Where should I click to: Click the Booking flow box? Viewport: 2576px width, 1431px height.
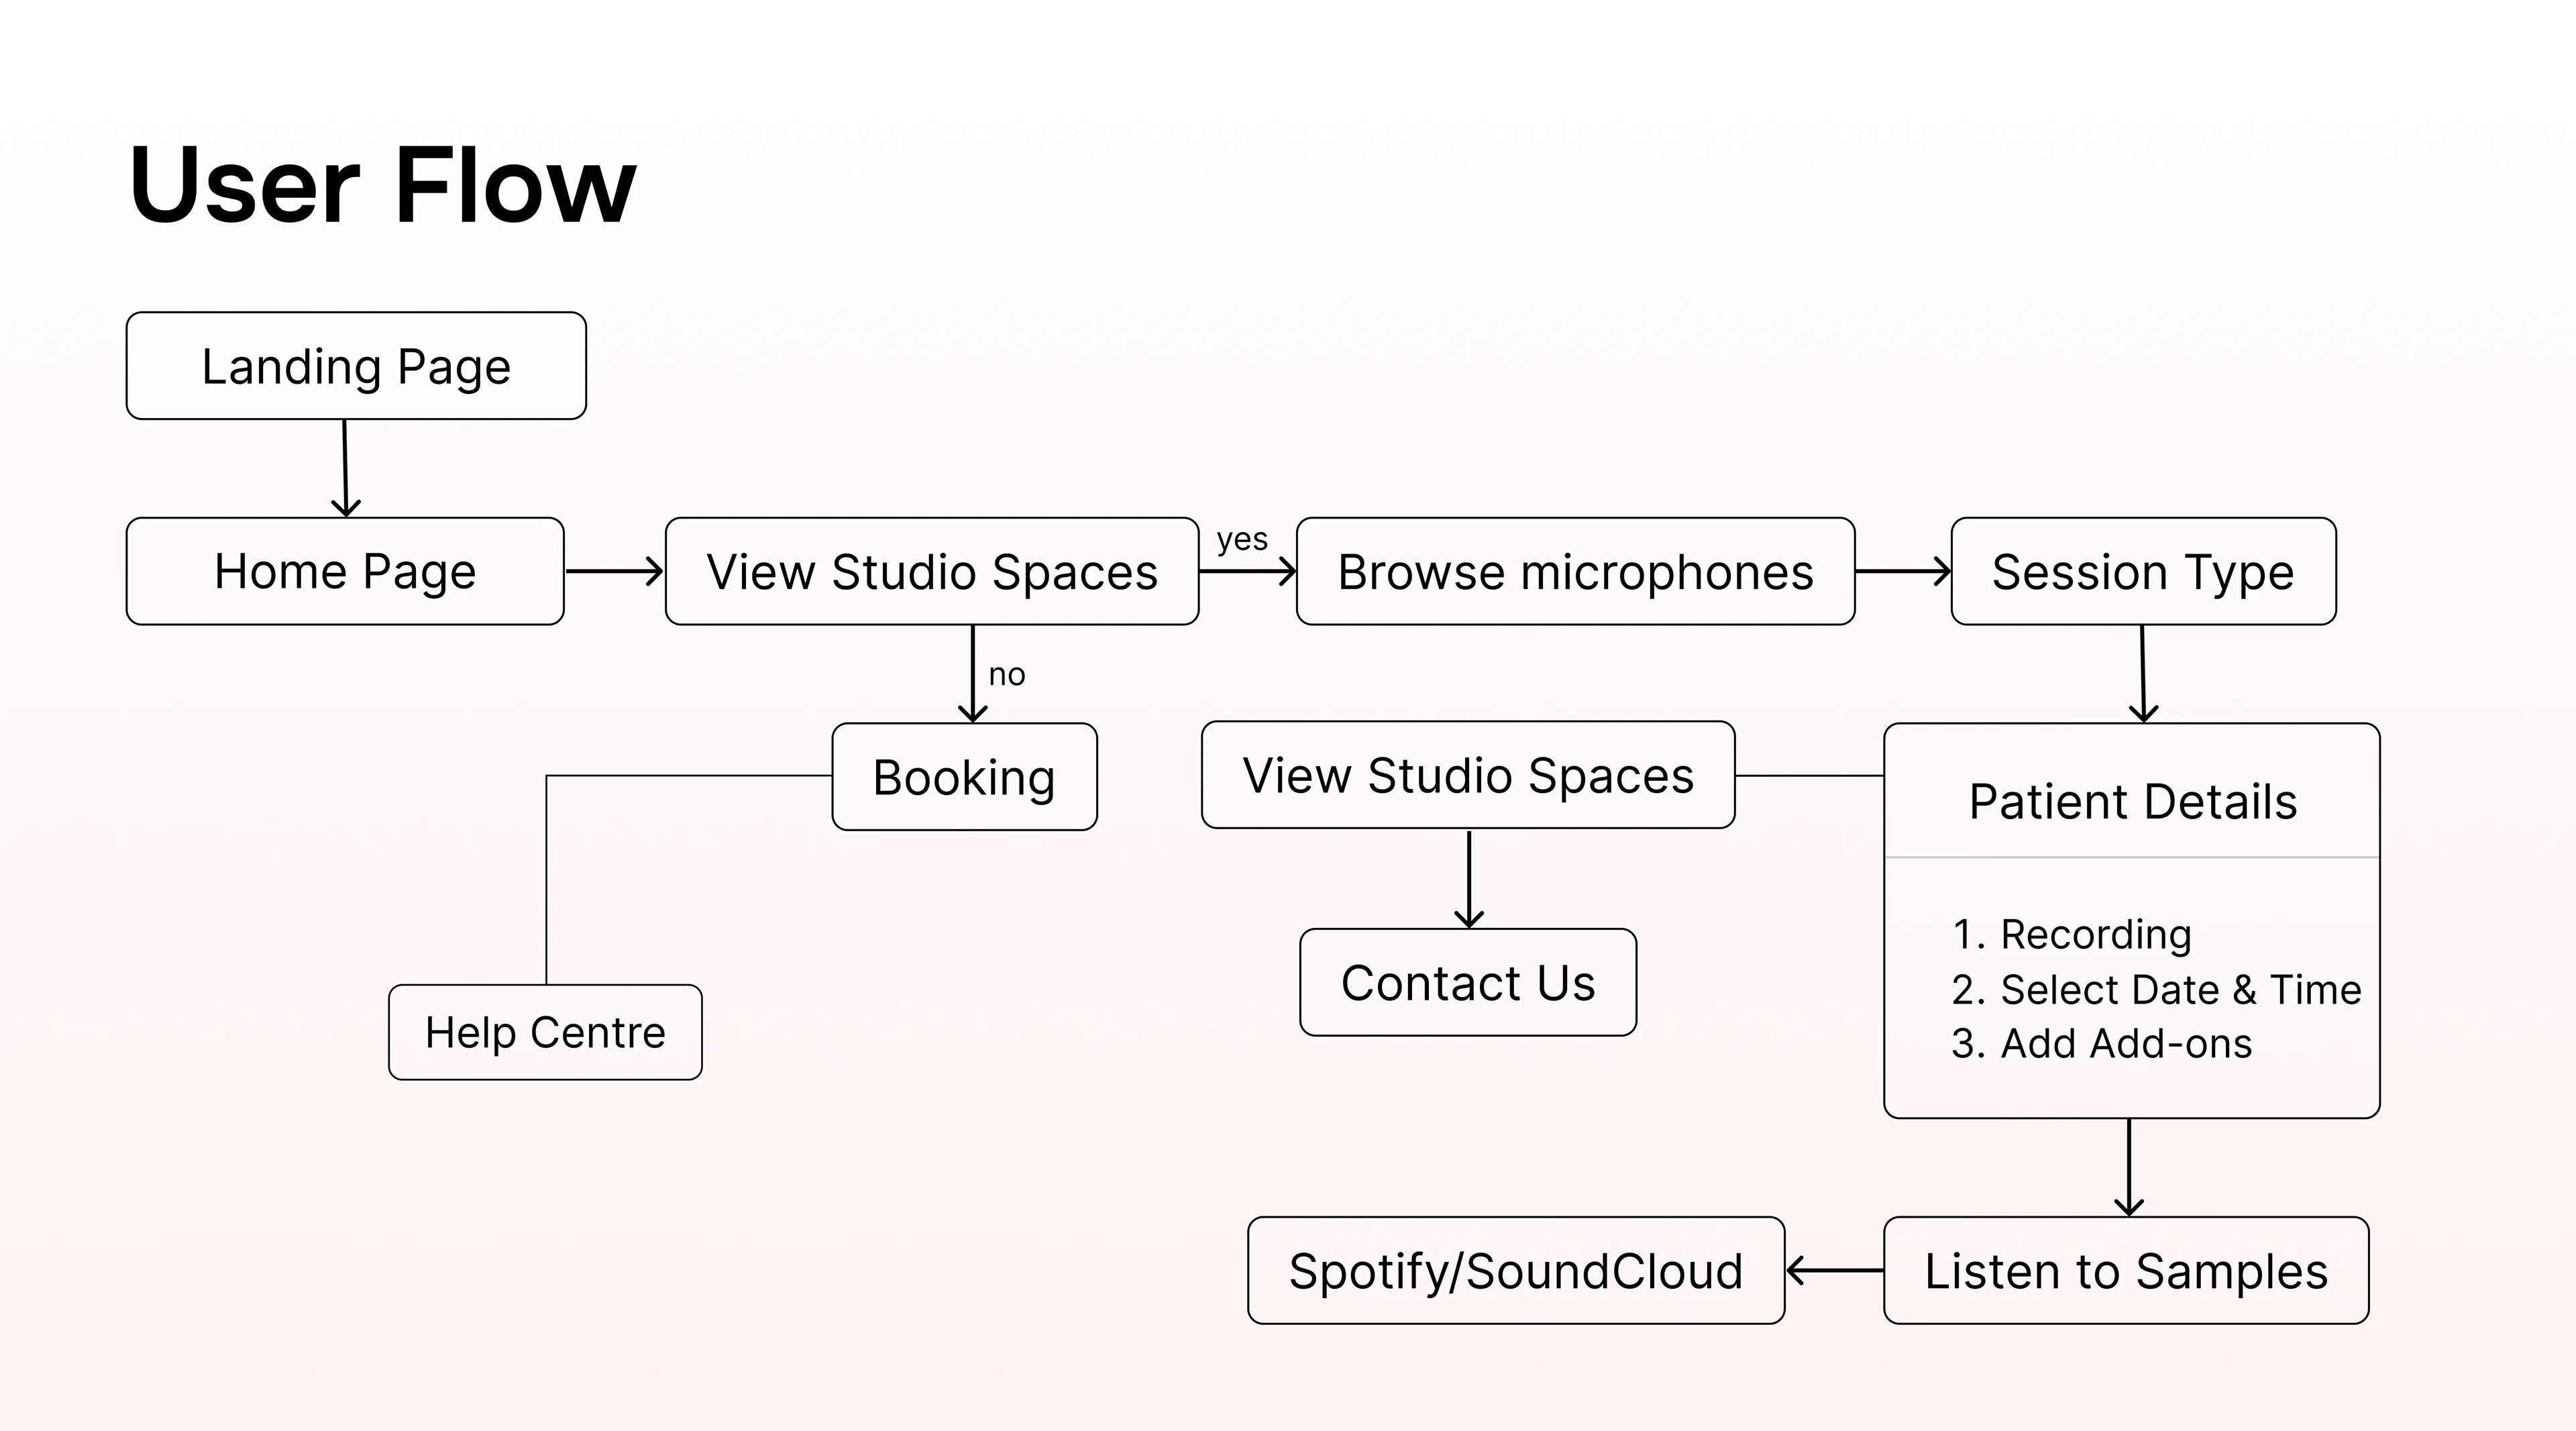click(x=964, y=777)
